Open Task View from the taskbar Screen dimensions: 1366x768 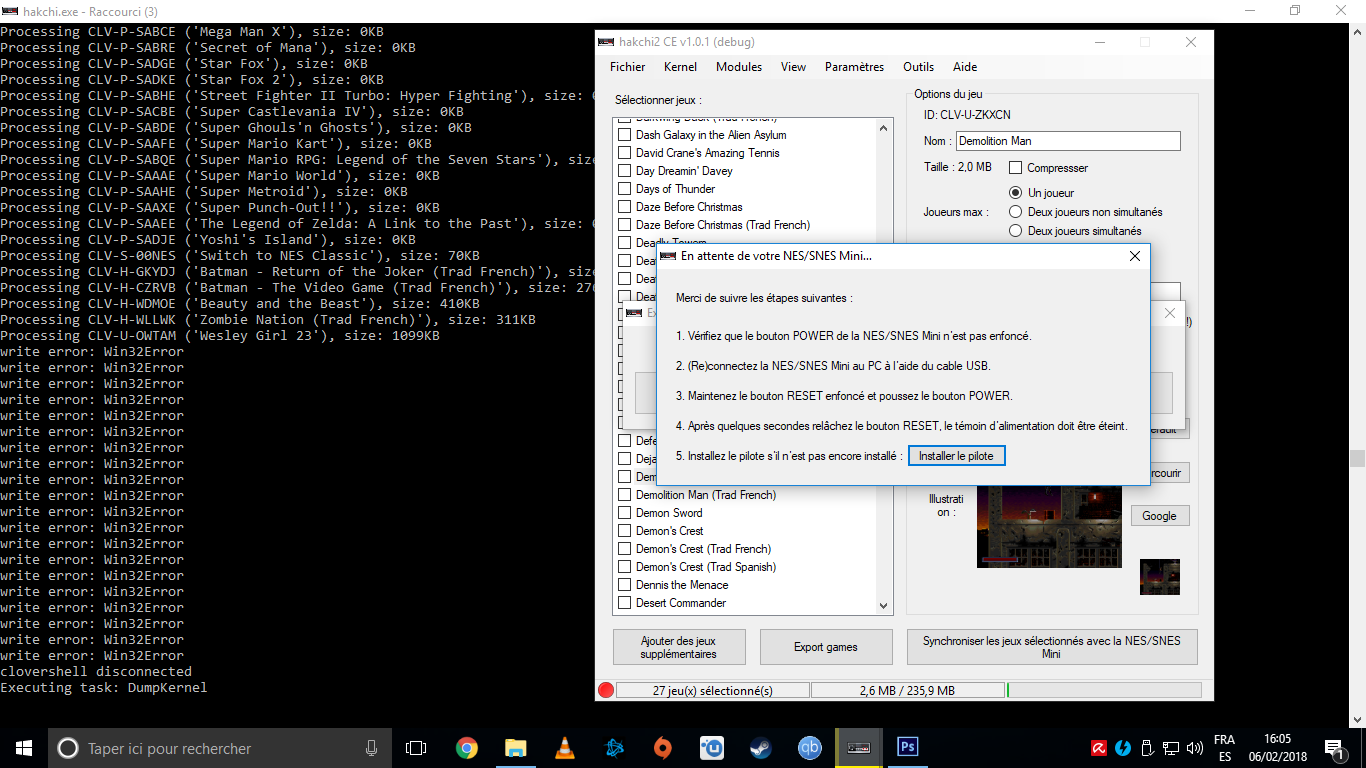(x=416, y=748)
